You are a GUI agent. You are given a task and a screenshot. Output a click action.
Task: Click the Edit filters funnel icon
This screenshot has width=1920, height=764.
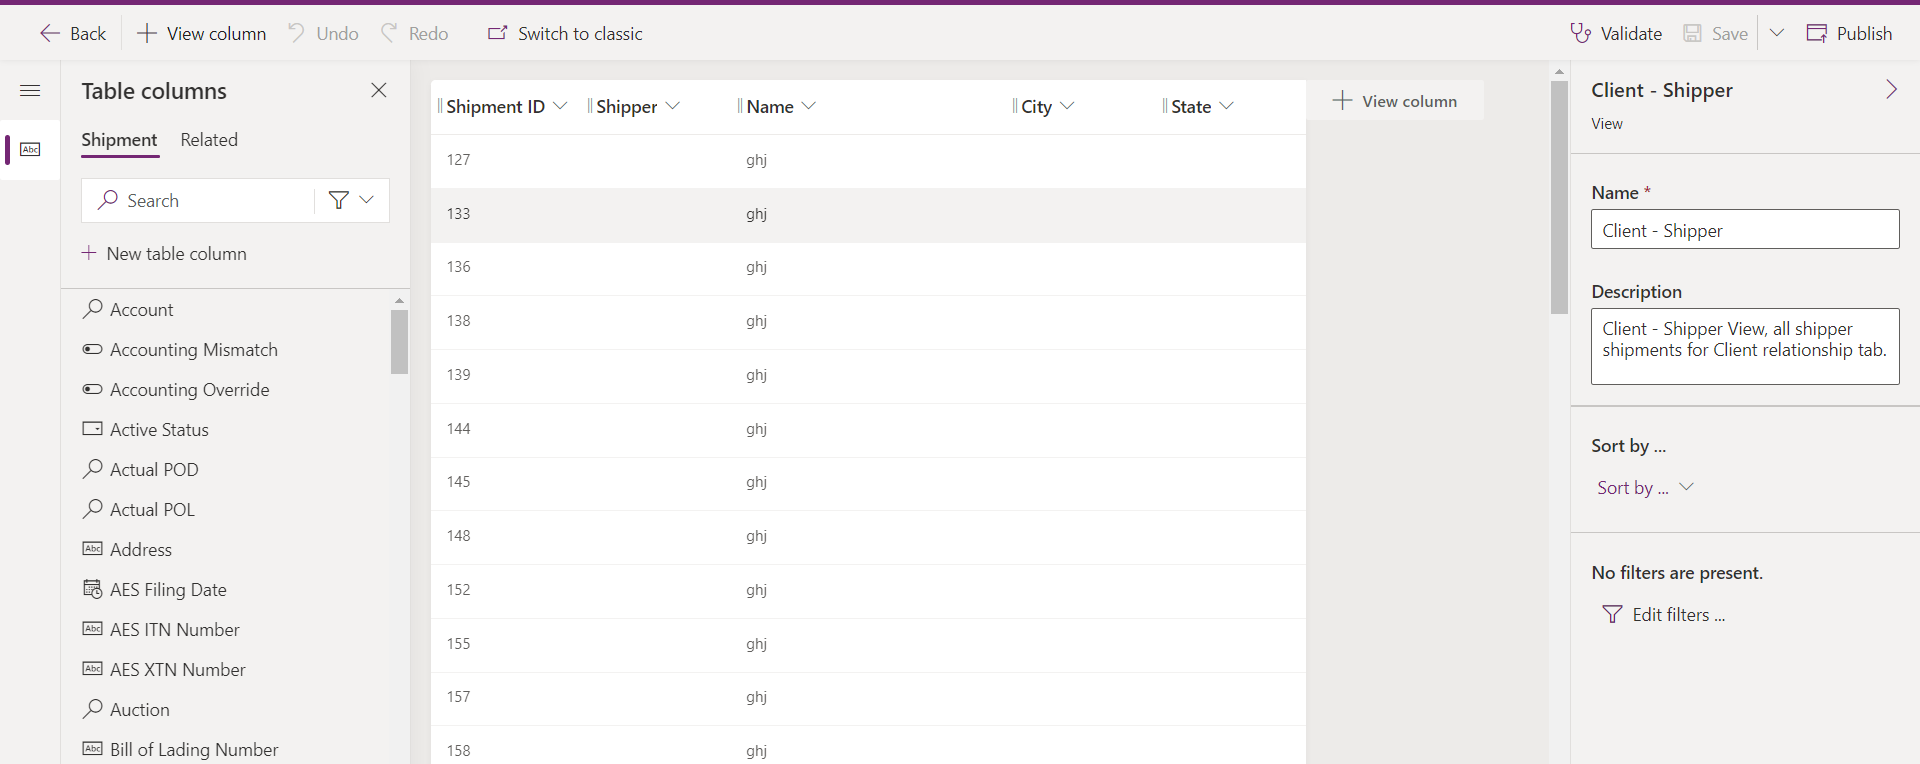click(1612, 615)
